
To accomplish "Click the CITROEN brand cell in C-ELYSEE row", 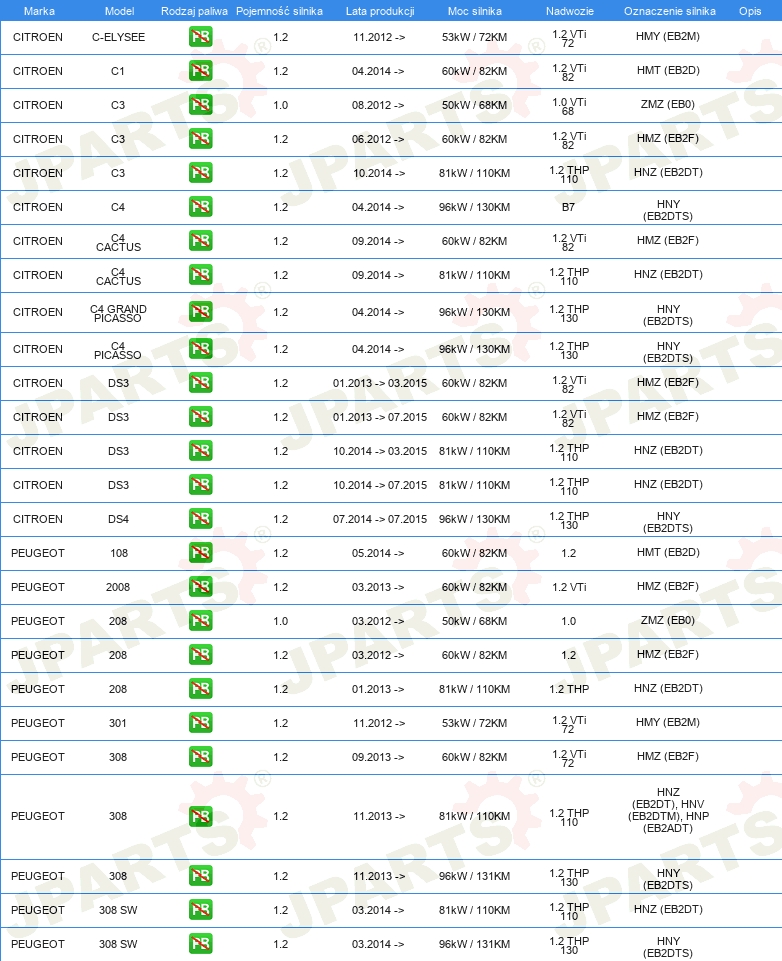I will (38, 37).
